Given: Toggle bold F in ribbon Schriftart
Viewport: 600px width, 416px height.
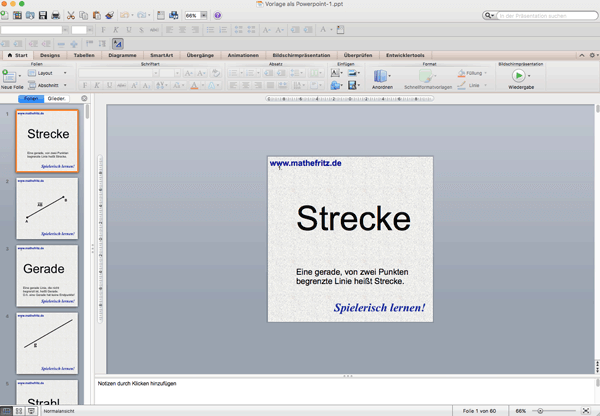Looking at the screenshot, I should click(x=85, y=85).
